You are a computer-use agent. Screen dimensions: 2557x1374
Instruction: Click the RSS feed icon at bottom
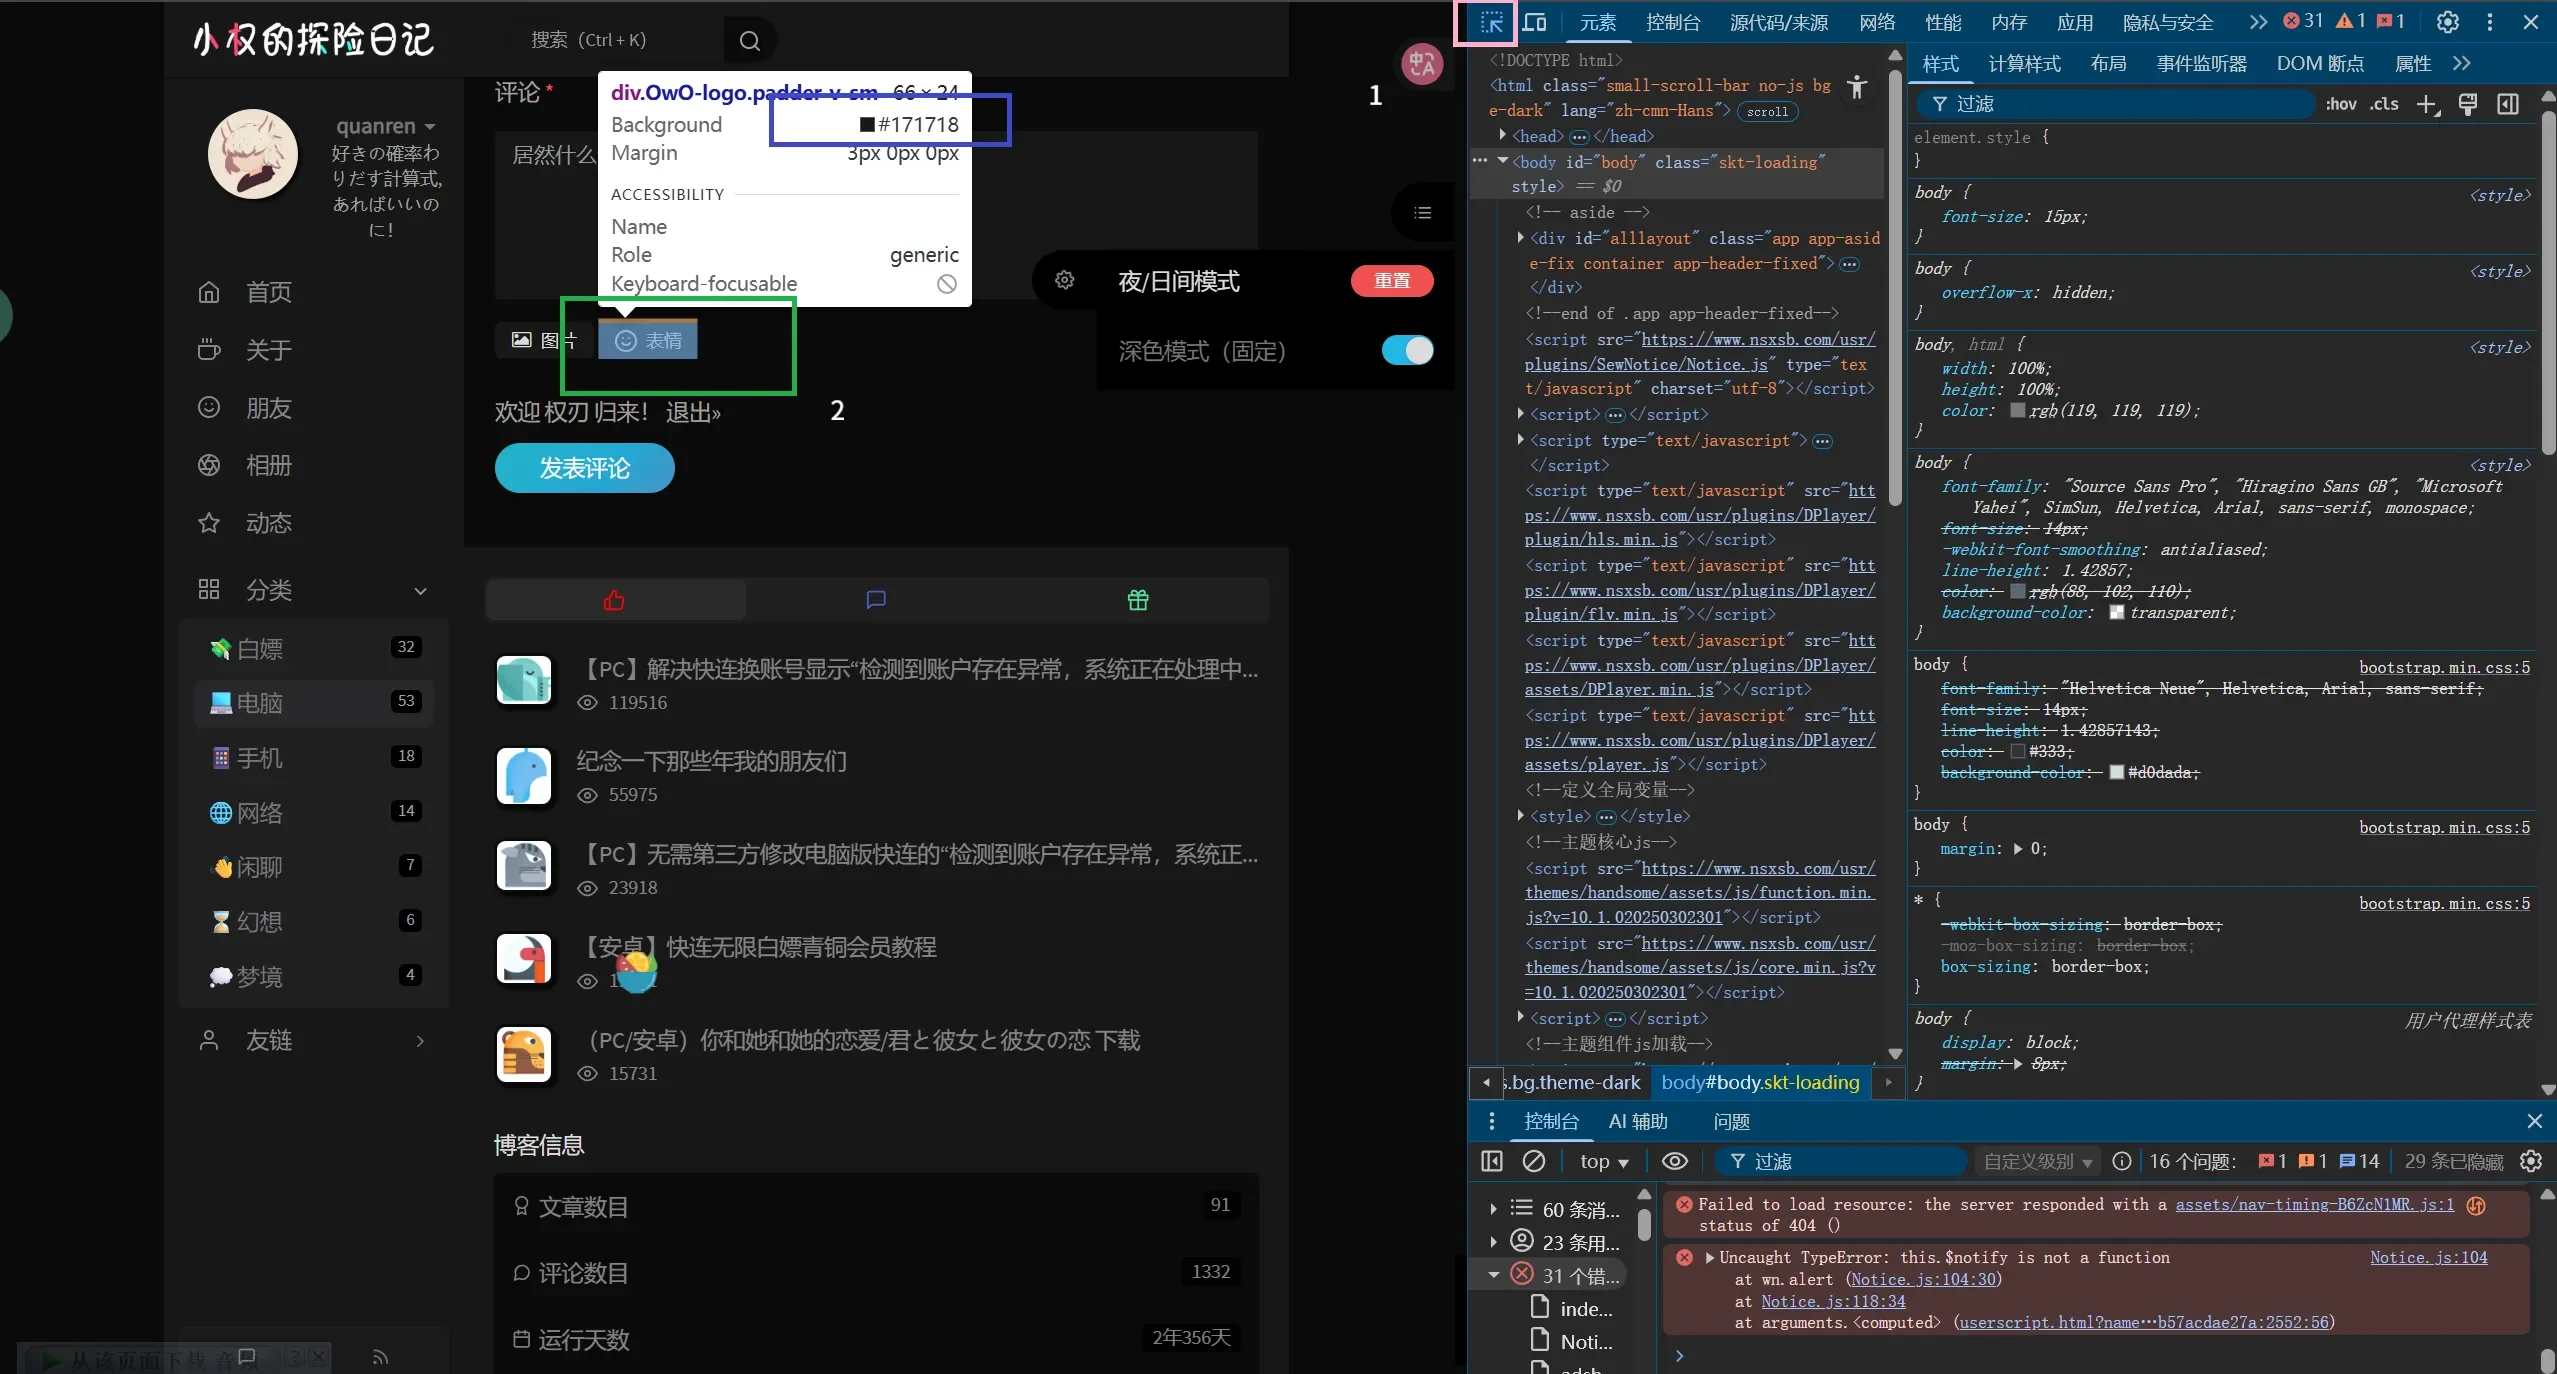tap(380, 1357)
